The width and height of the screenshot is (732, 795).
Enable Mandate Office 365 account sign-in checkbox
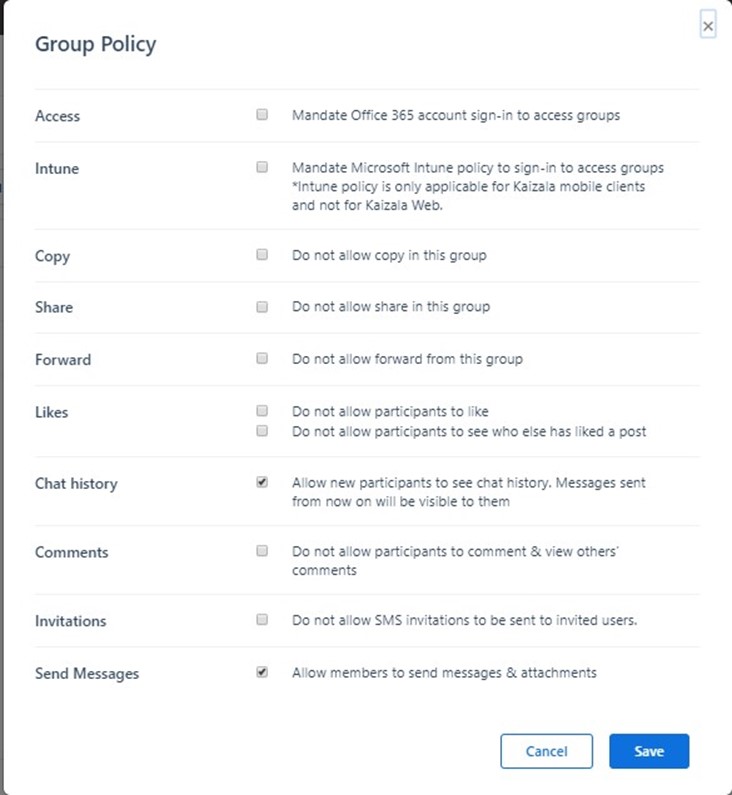pyautogui.click(x=262, y=115)
